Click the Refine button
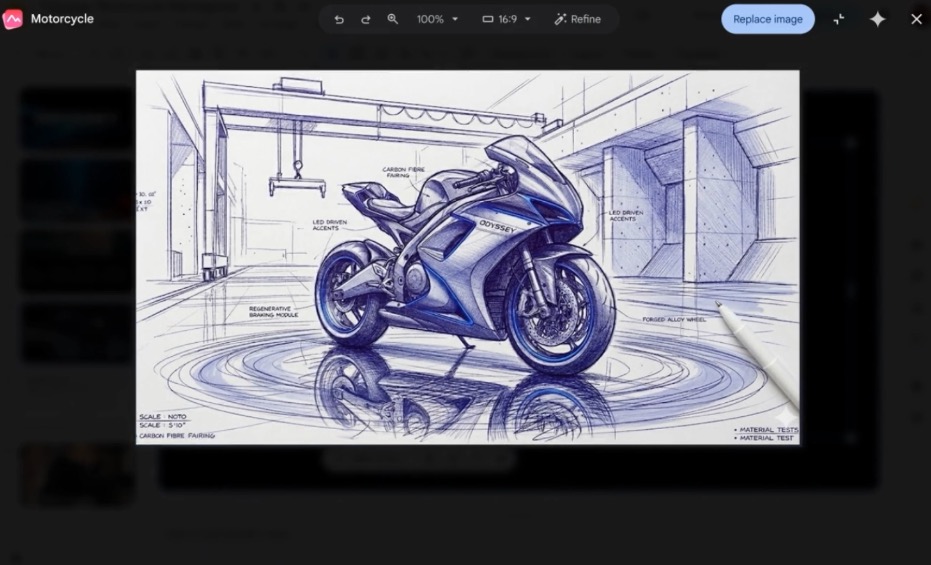The height and width of the screenshot is (565, 931). [577, 19]
